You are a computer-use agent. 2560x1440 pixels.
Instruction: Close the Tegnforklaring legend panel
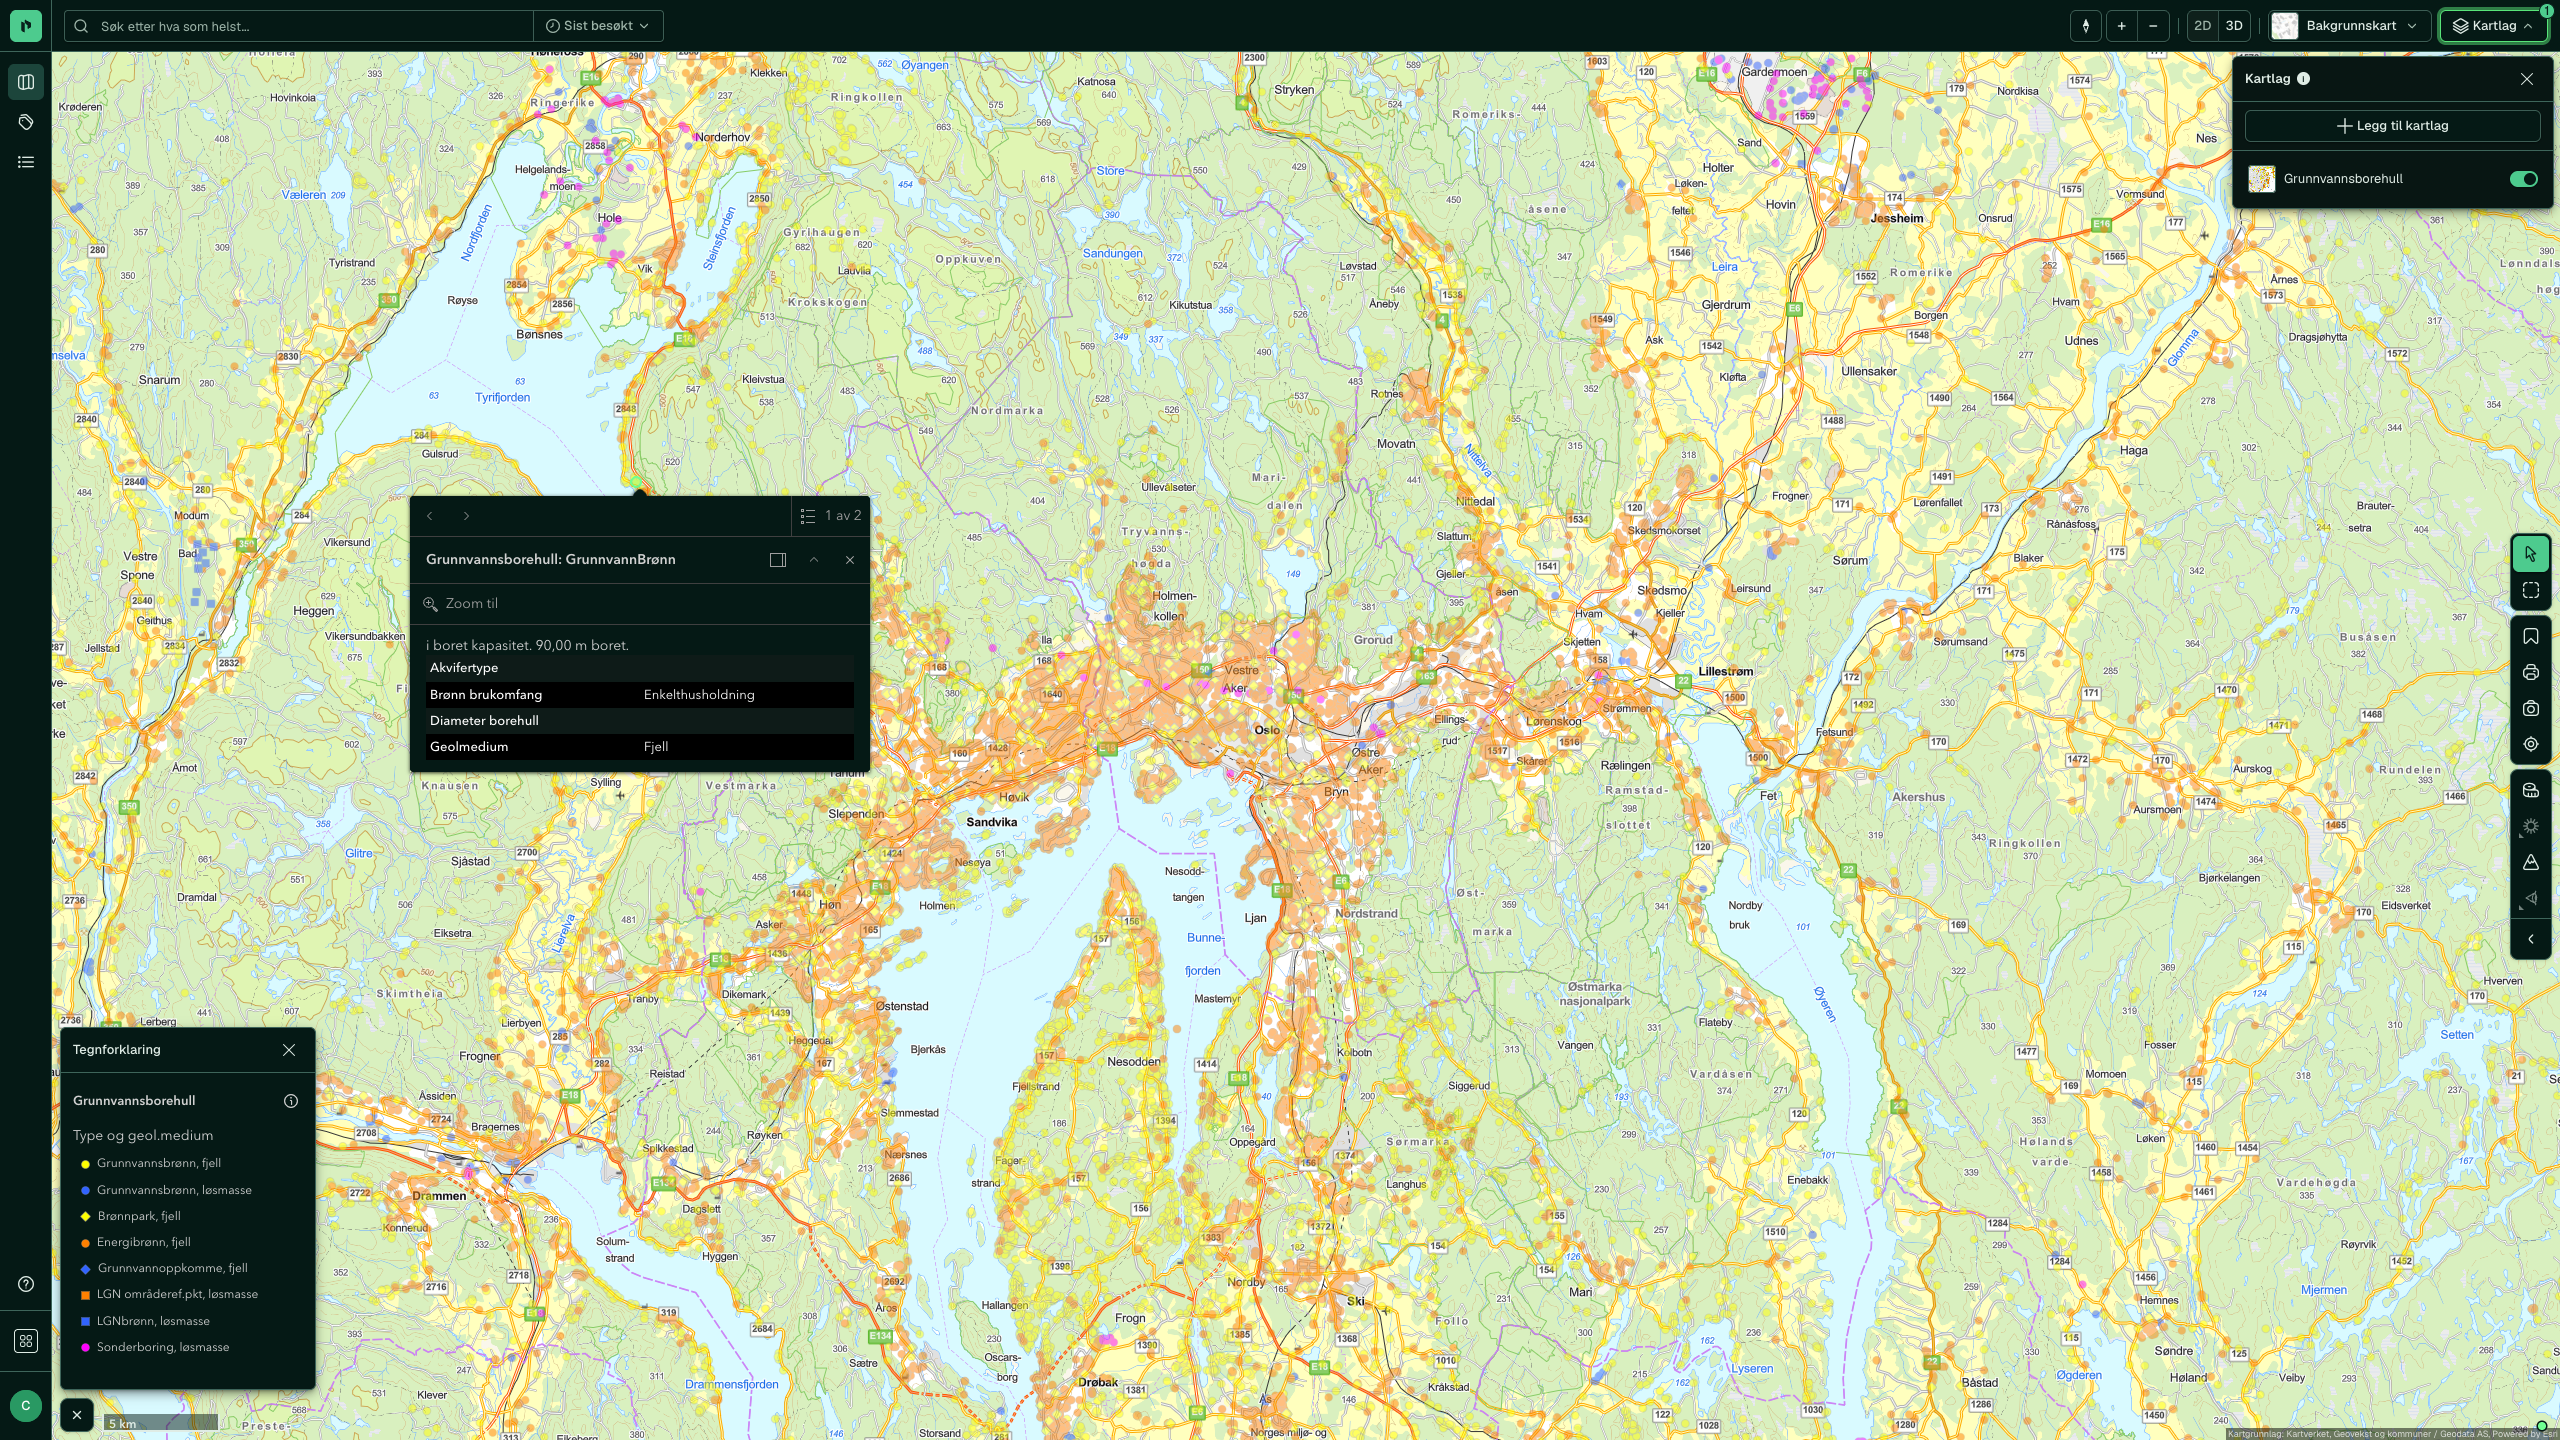coord(289,1050)
